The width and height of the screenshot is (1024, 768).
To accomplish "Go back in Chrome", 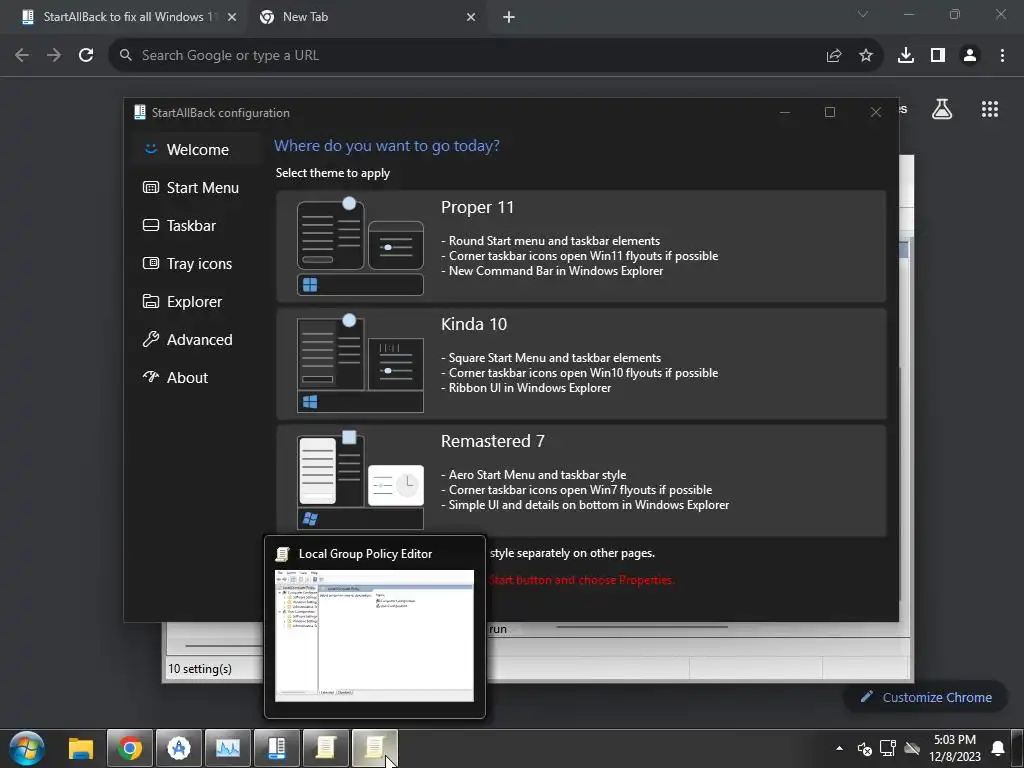I will tap(22, 56).
